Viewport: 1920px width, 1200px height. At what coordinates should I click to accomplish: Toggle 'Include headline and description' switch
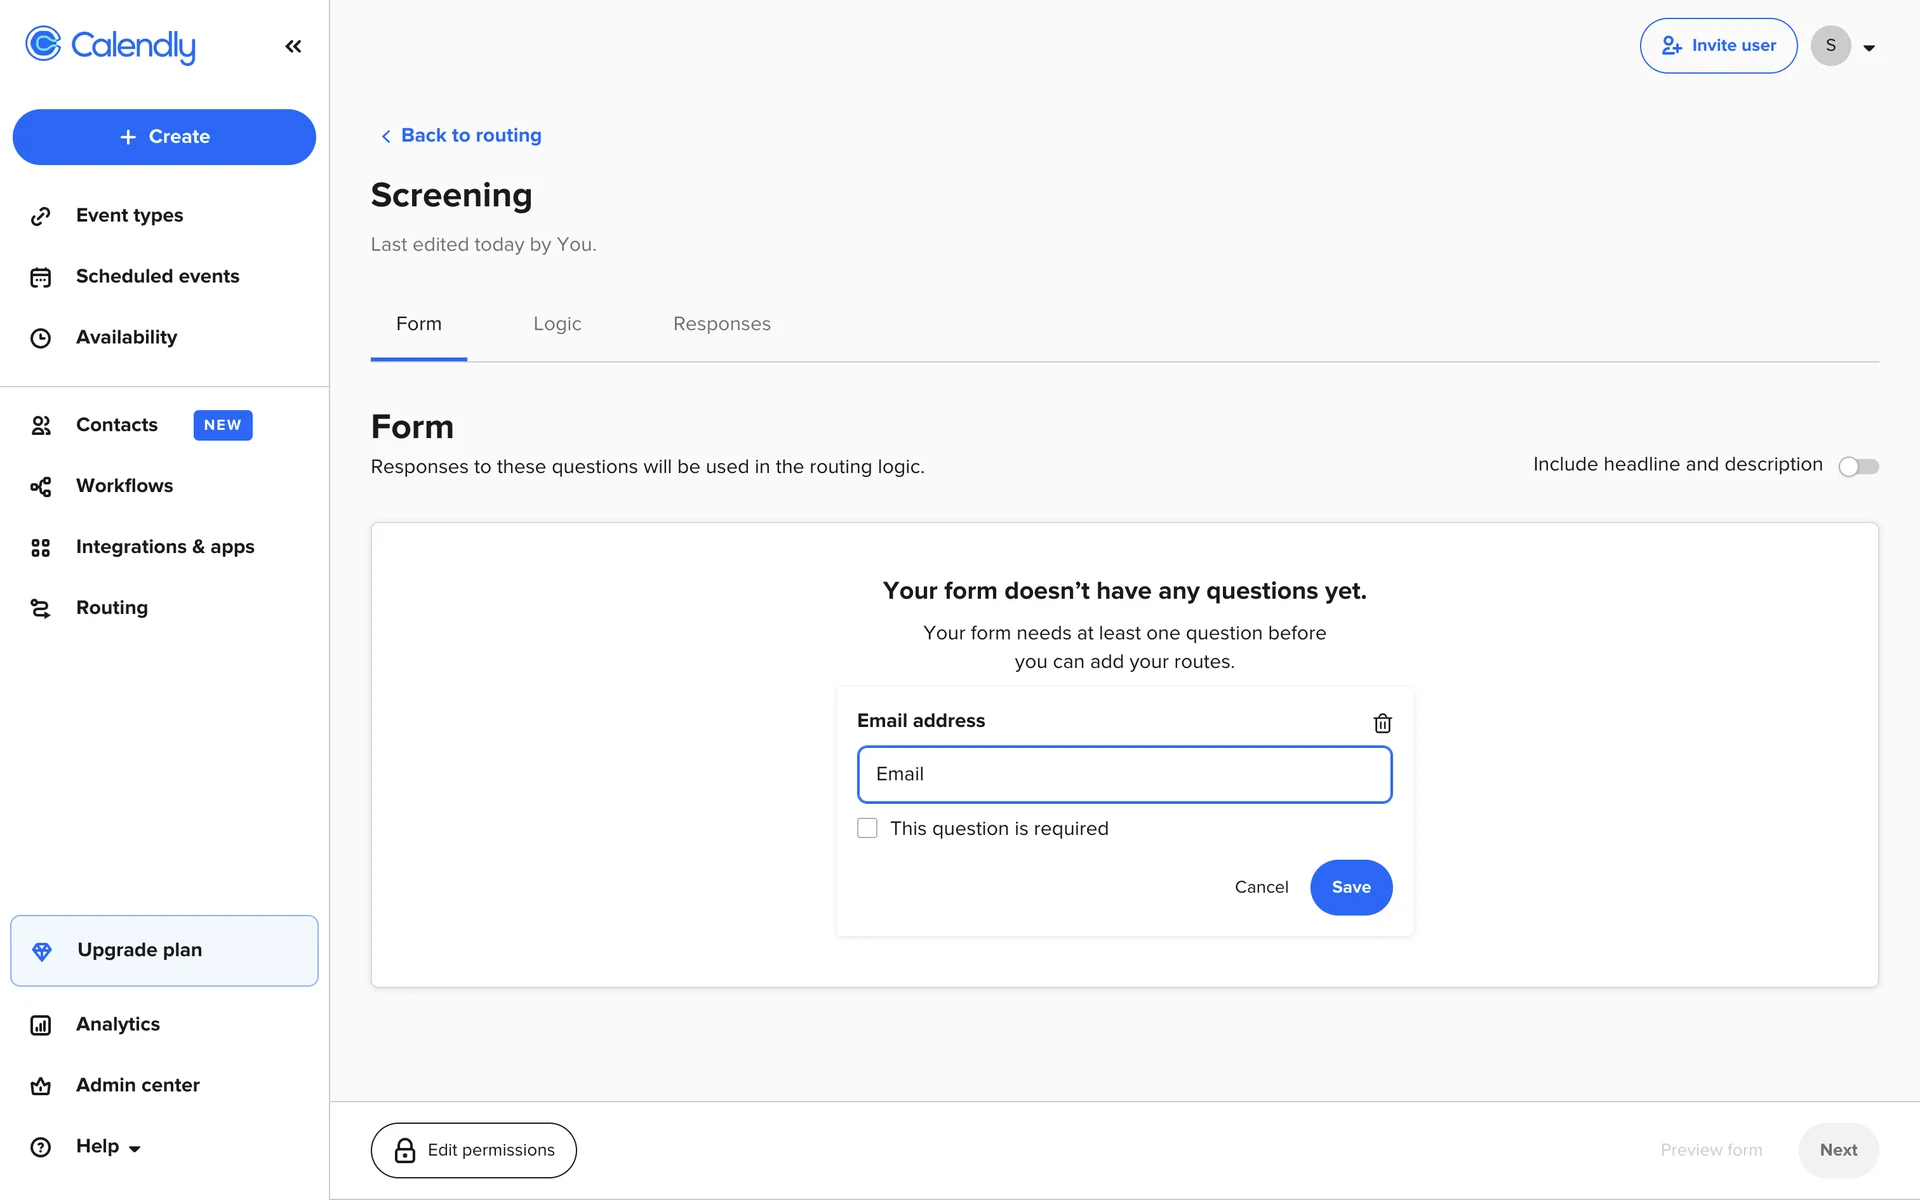pos(1858,466)
